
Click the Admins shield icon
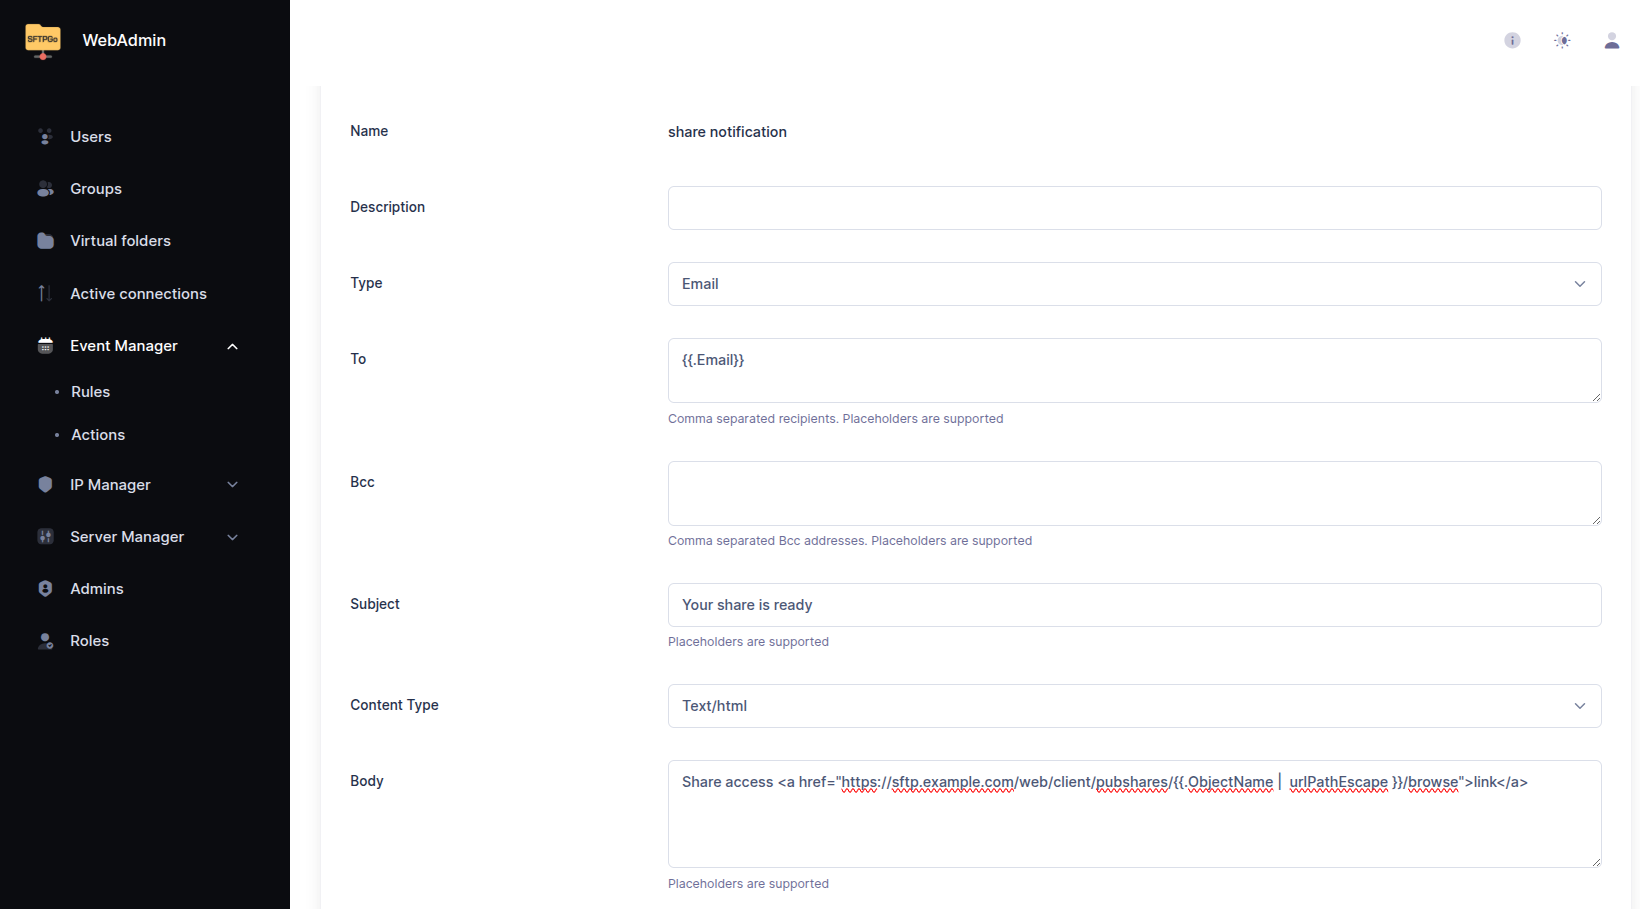coord(45,589)
